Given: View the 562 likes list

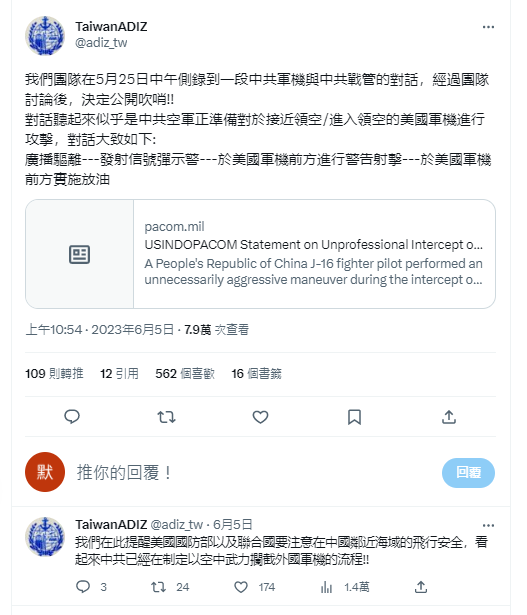Looking at the screenshot, I should [185, 373].
